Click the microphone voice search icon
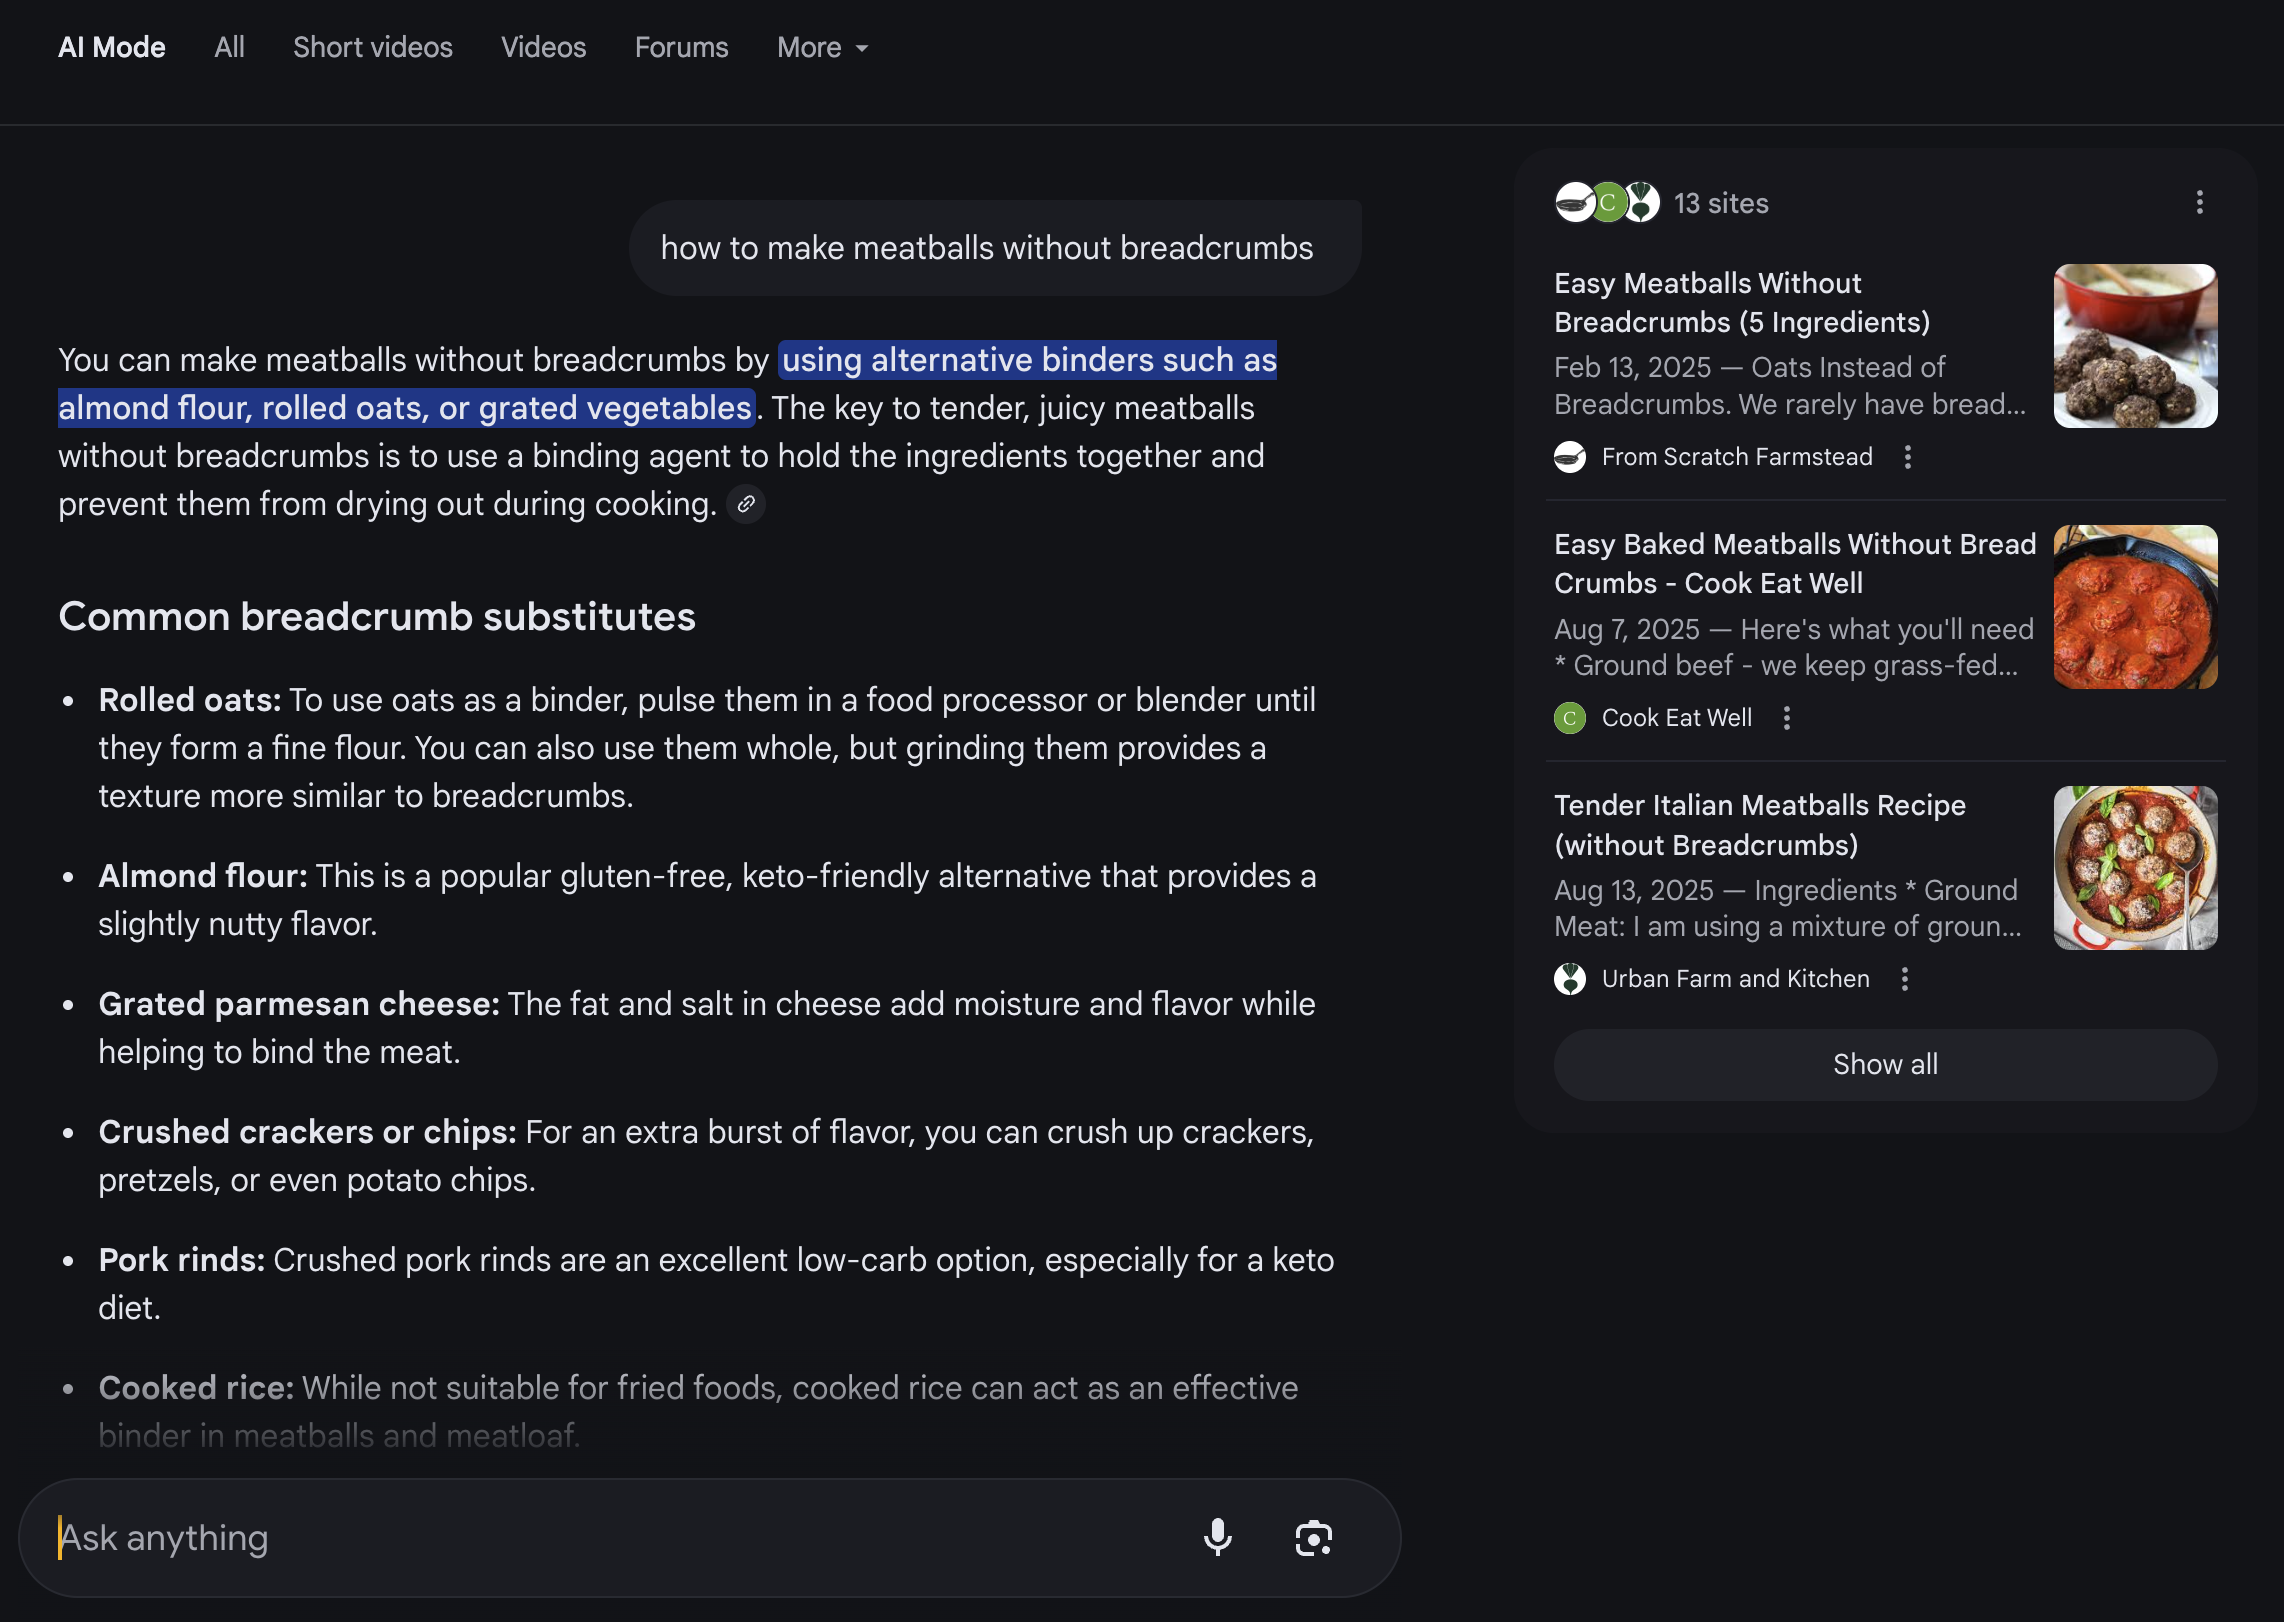This screenshot has height=1622, width=2284. pos(1217,1537)
